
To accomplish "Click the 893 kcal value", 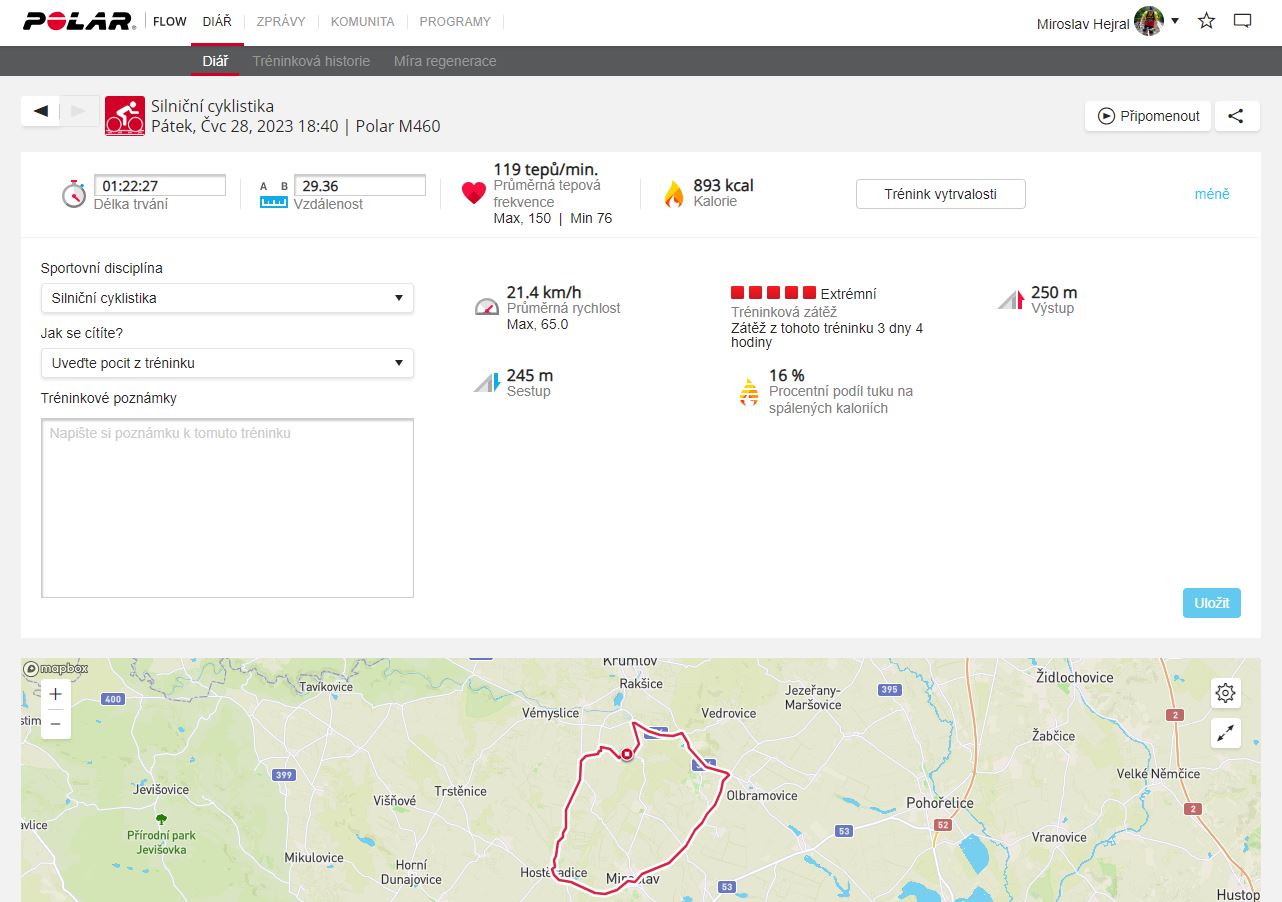I will pyautogui.click(x=723, y=185).
